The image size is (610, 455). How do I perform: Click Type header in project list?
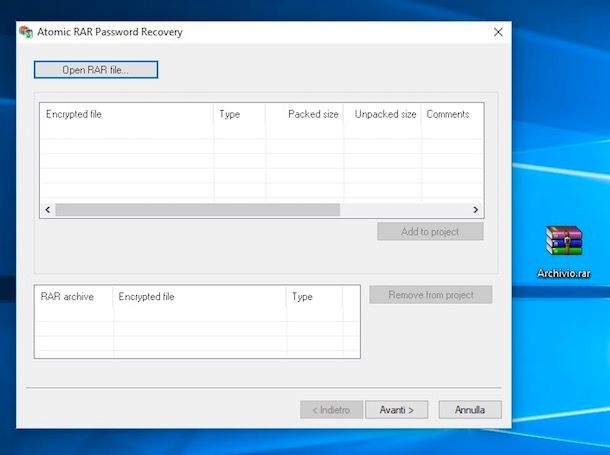(x=314, y=297)
